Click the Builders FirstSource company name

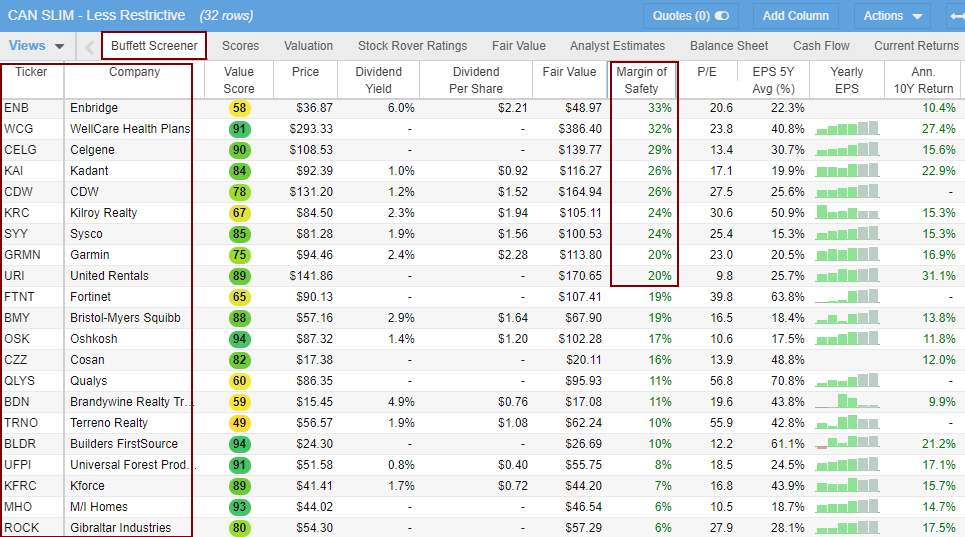point(124,444)
